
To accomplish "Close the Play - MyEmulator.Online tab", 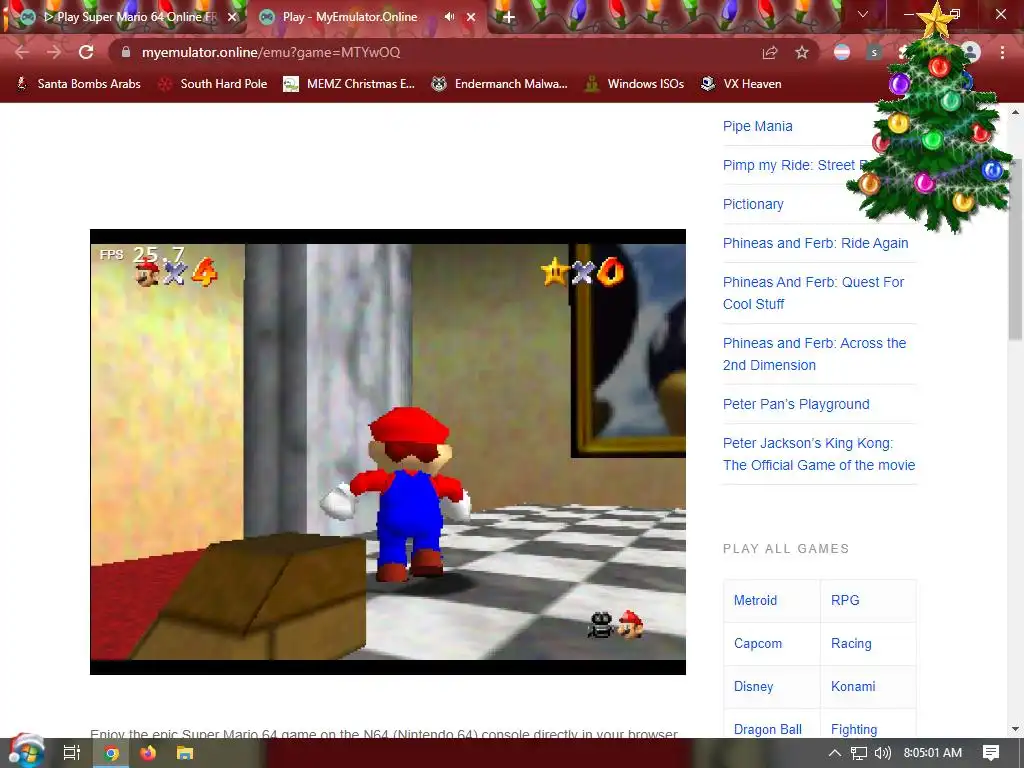I will (471, 17).
